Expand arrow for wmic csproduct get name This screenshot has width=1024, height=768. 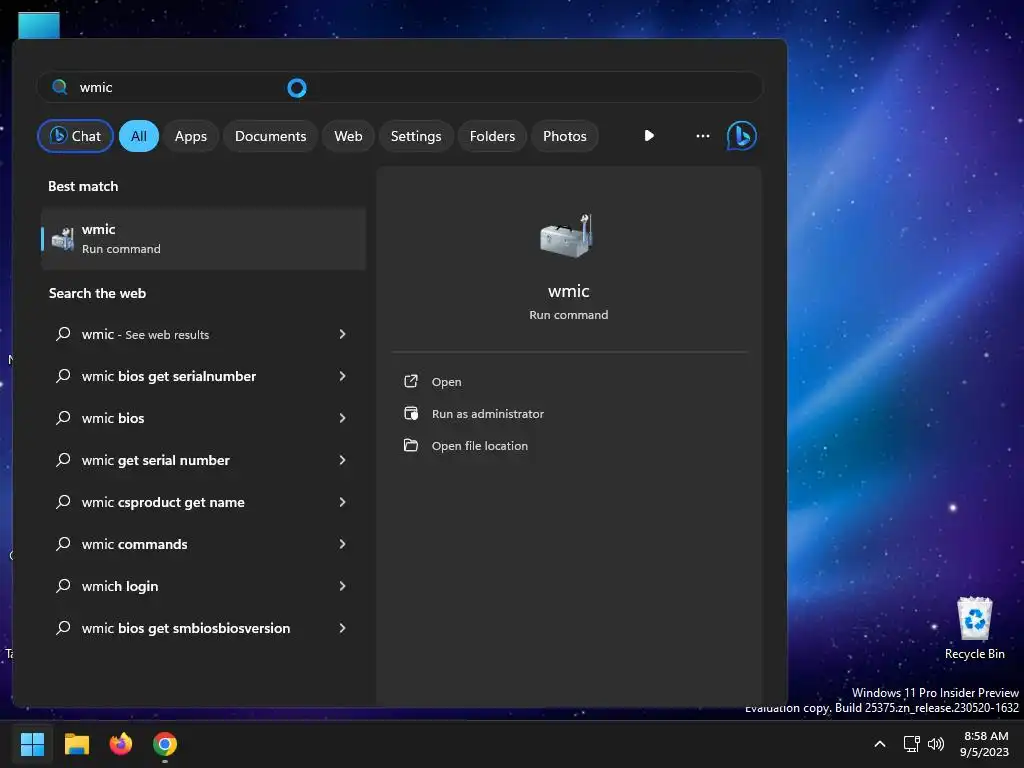(x=342, y=502)
